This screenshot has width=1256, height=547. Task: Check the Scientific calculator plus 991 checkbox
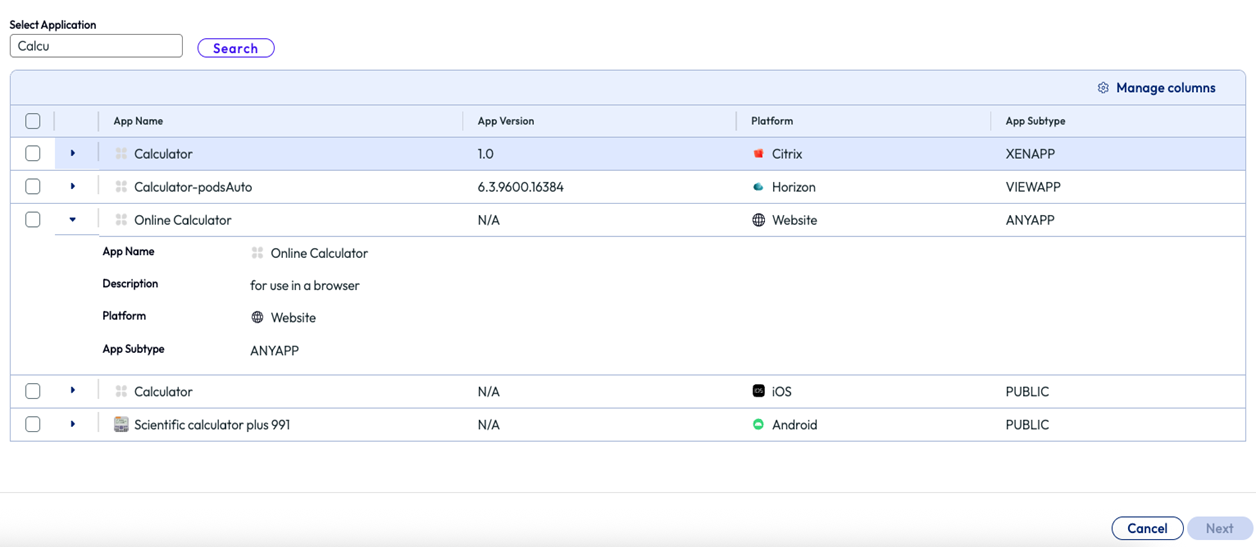point(33,424)
